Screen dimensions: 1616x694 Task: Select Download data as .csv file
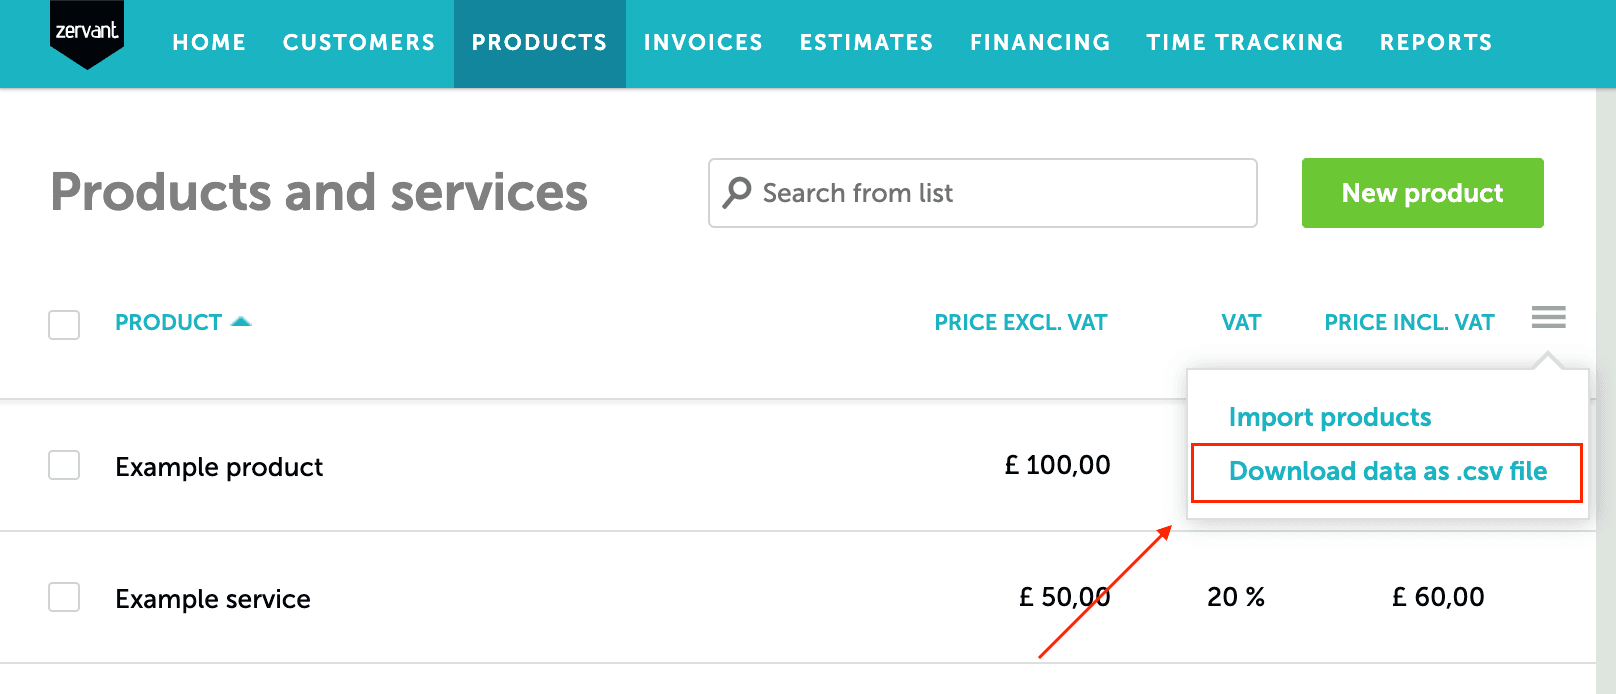pyautogui.click(x=1388, y=471)
